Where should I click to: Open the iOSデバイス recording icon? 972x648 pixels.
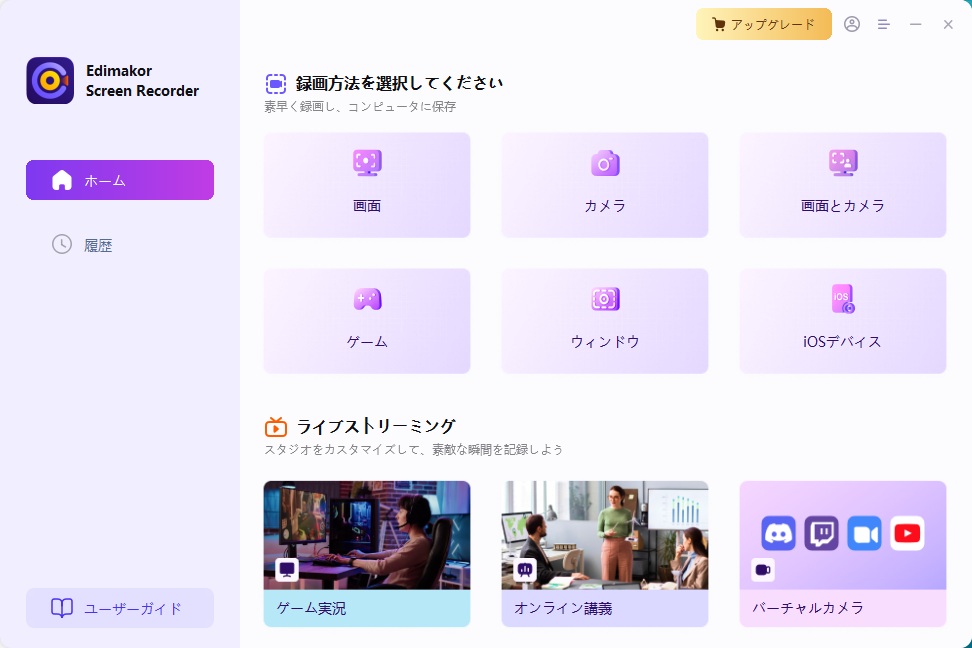pyautogui.click(x=843, y=298)
